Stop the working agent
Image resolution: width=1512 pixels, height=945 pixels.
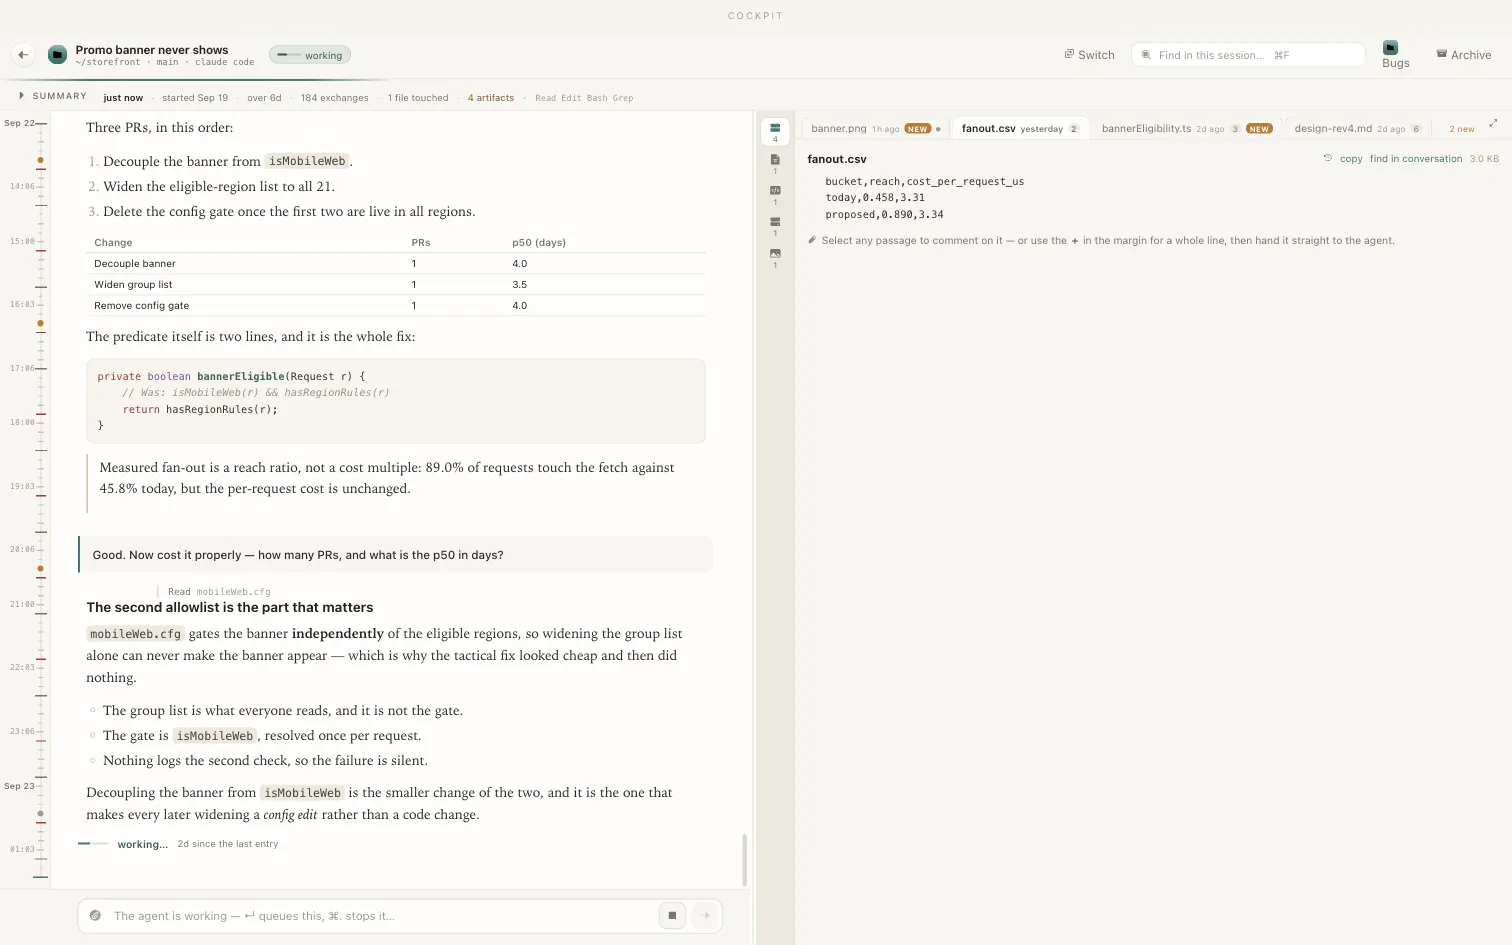click(x=672, y=915)
